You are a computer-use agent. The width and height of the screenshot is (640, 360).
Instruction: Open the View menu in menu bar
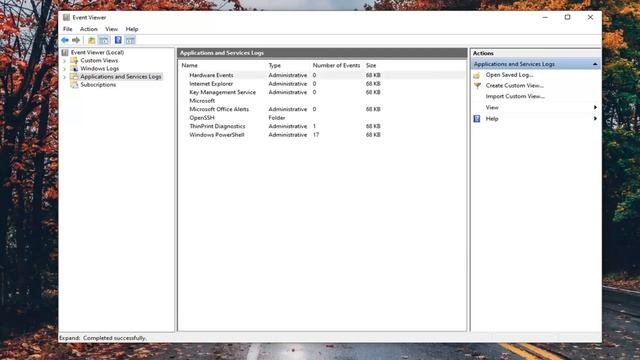111,29
